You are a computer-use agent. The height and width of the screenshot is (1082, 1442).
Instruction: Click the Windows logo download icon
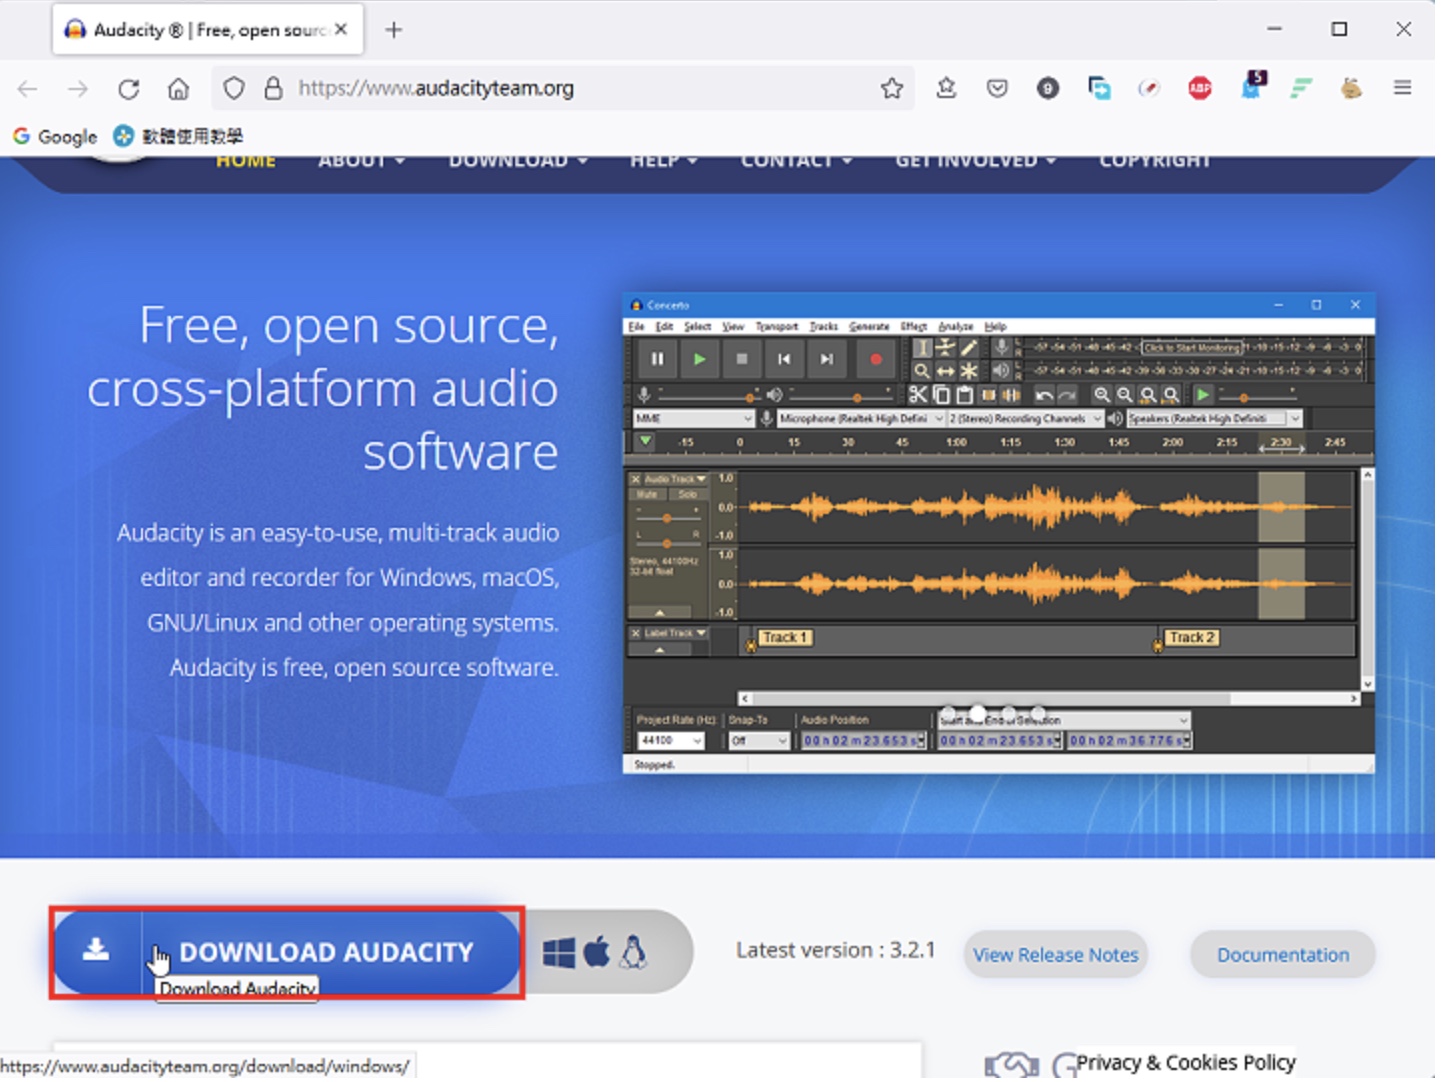[x=559, y=953]
